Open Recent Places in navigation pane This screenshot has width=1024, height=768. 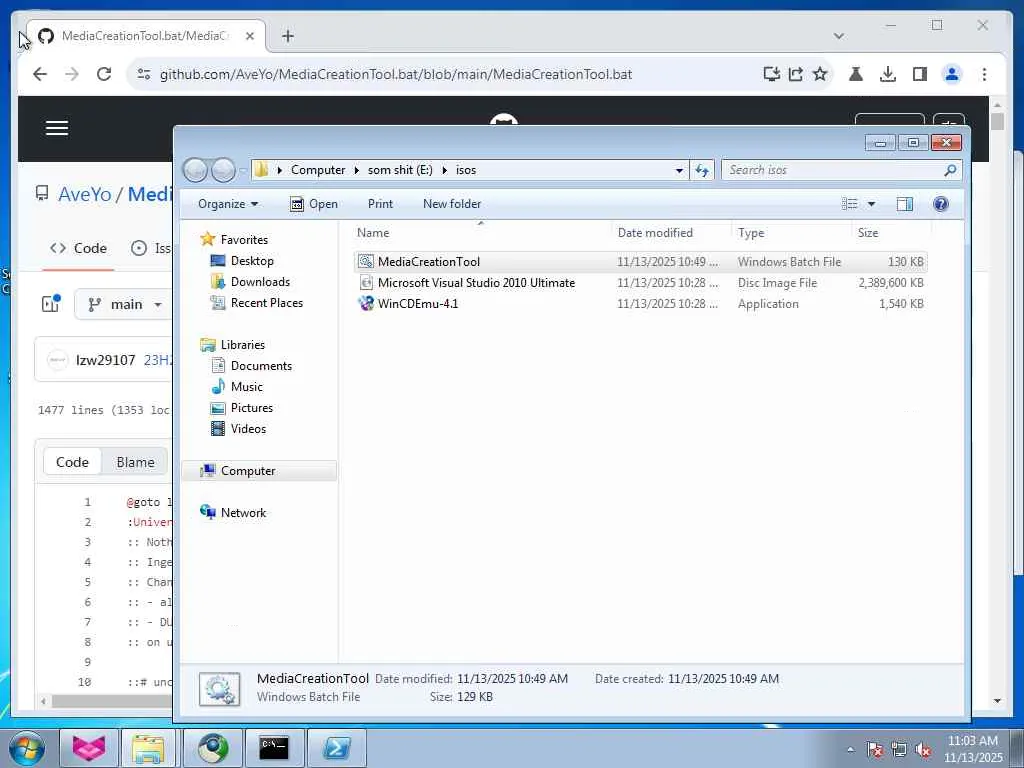point(257,303)
